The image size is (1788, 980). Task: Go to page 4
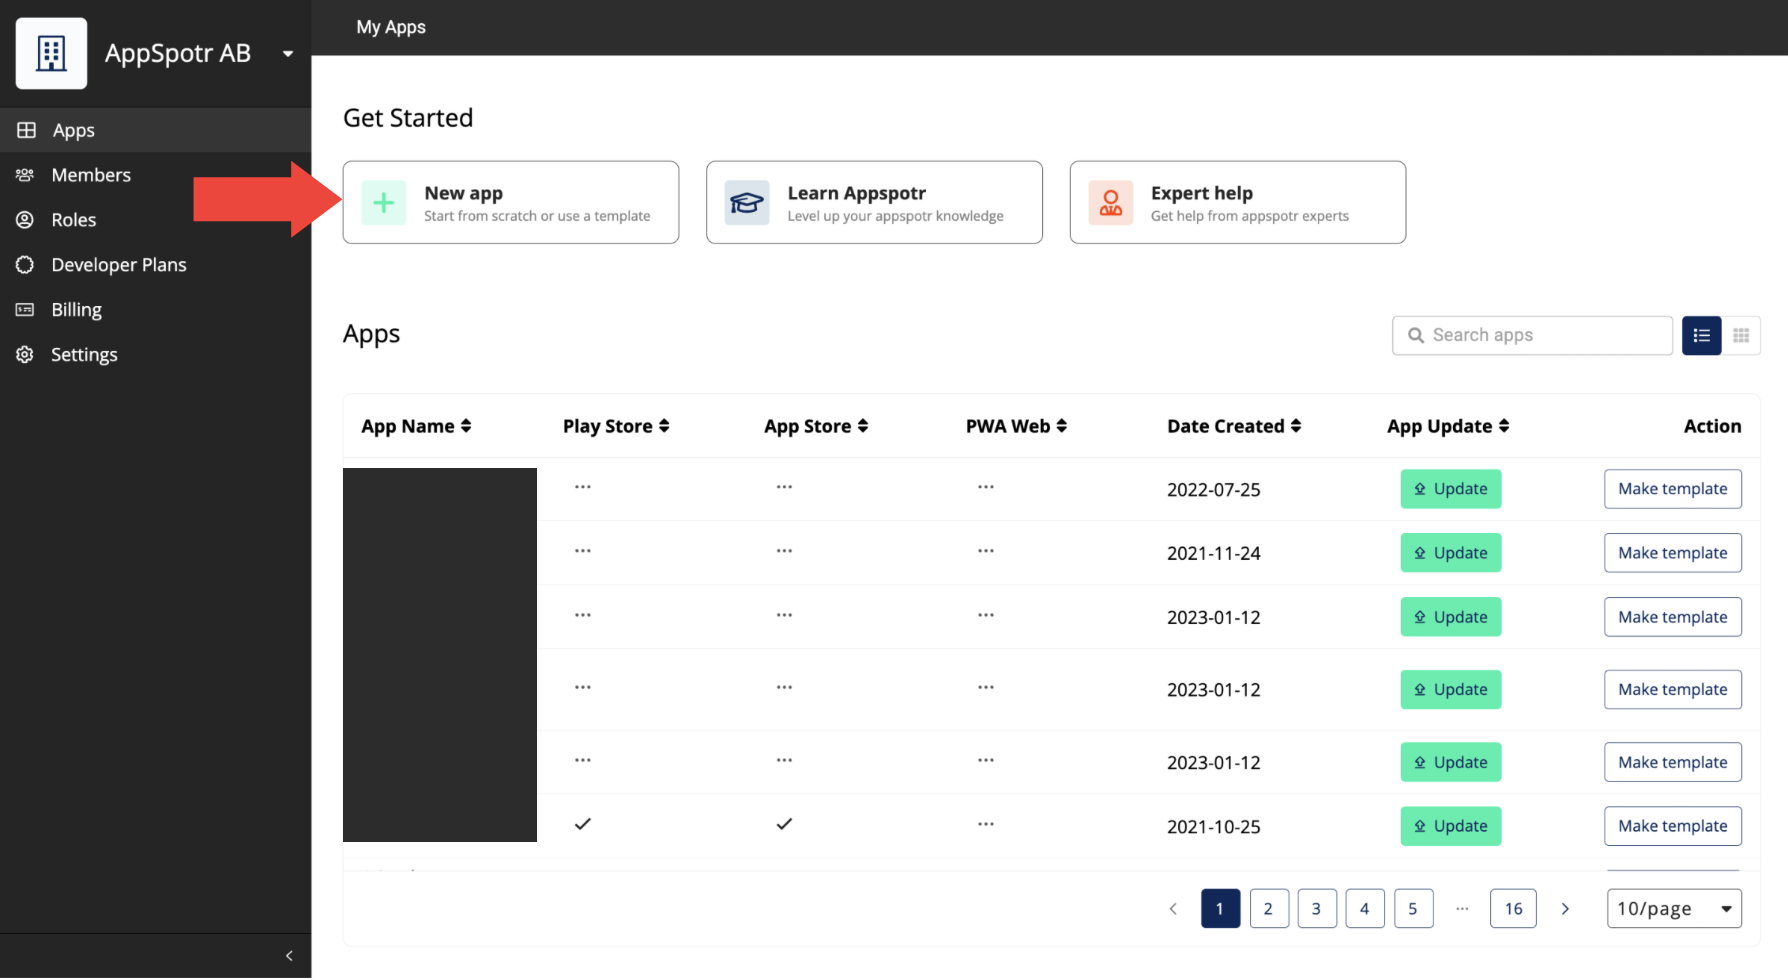[x=1365, y=909]
